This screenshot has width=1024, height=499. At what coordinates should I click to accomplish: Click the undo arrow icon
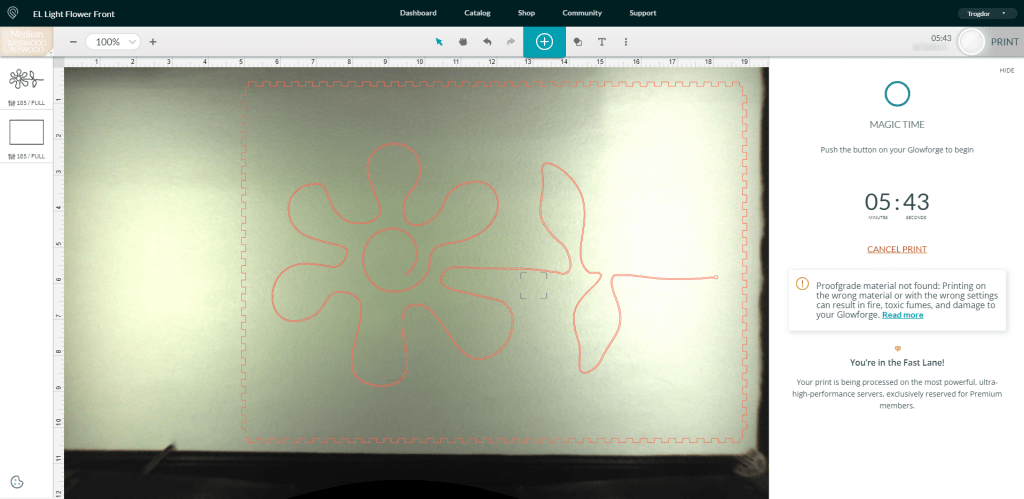pyautogui.click(x=487, y=42)
